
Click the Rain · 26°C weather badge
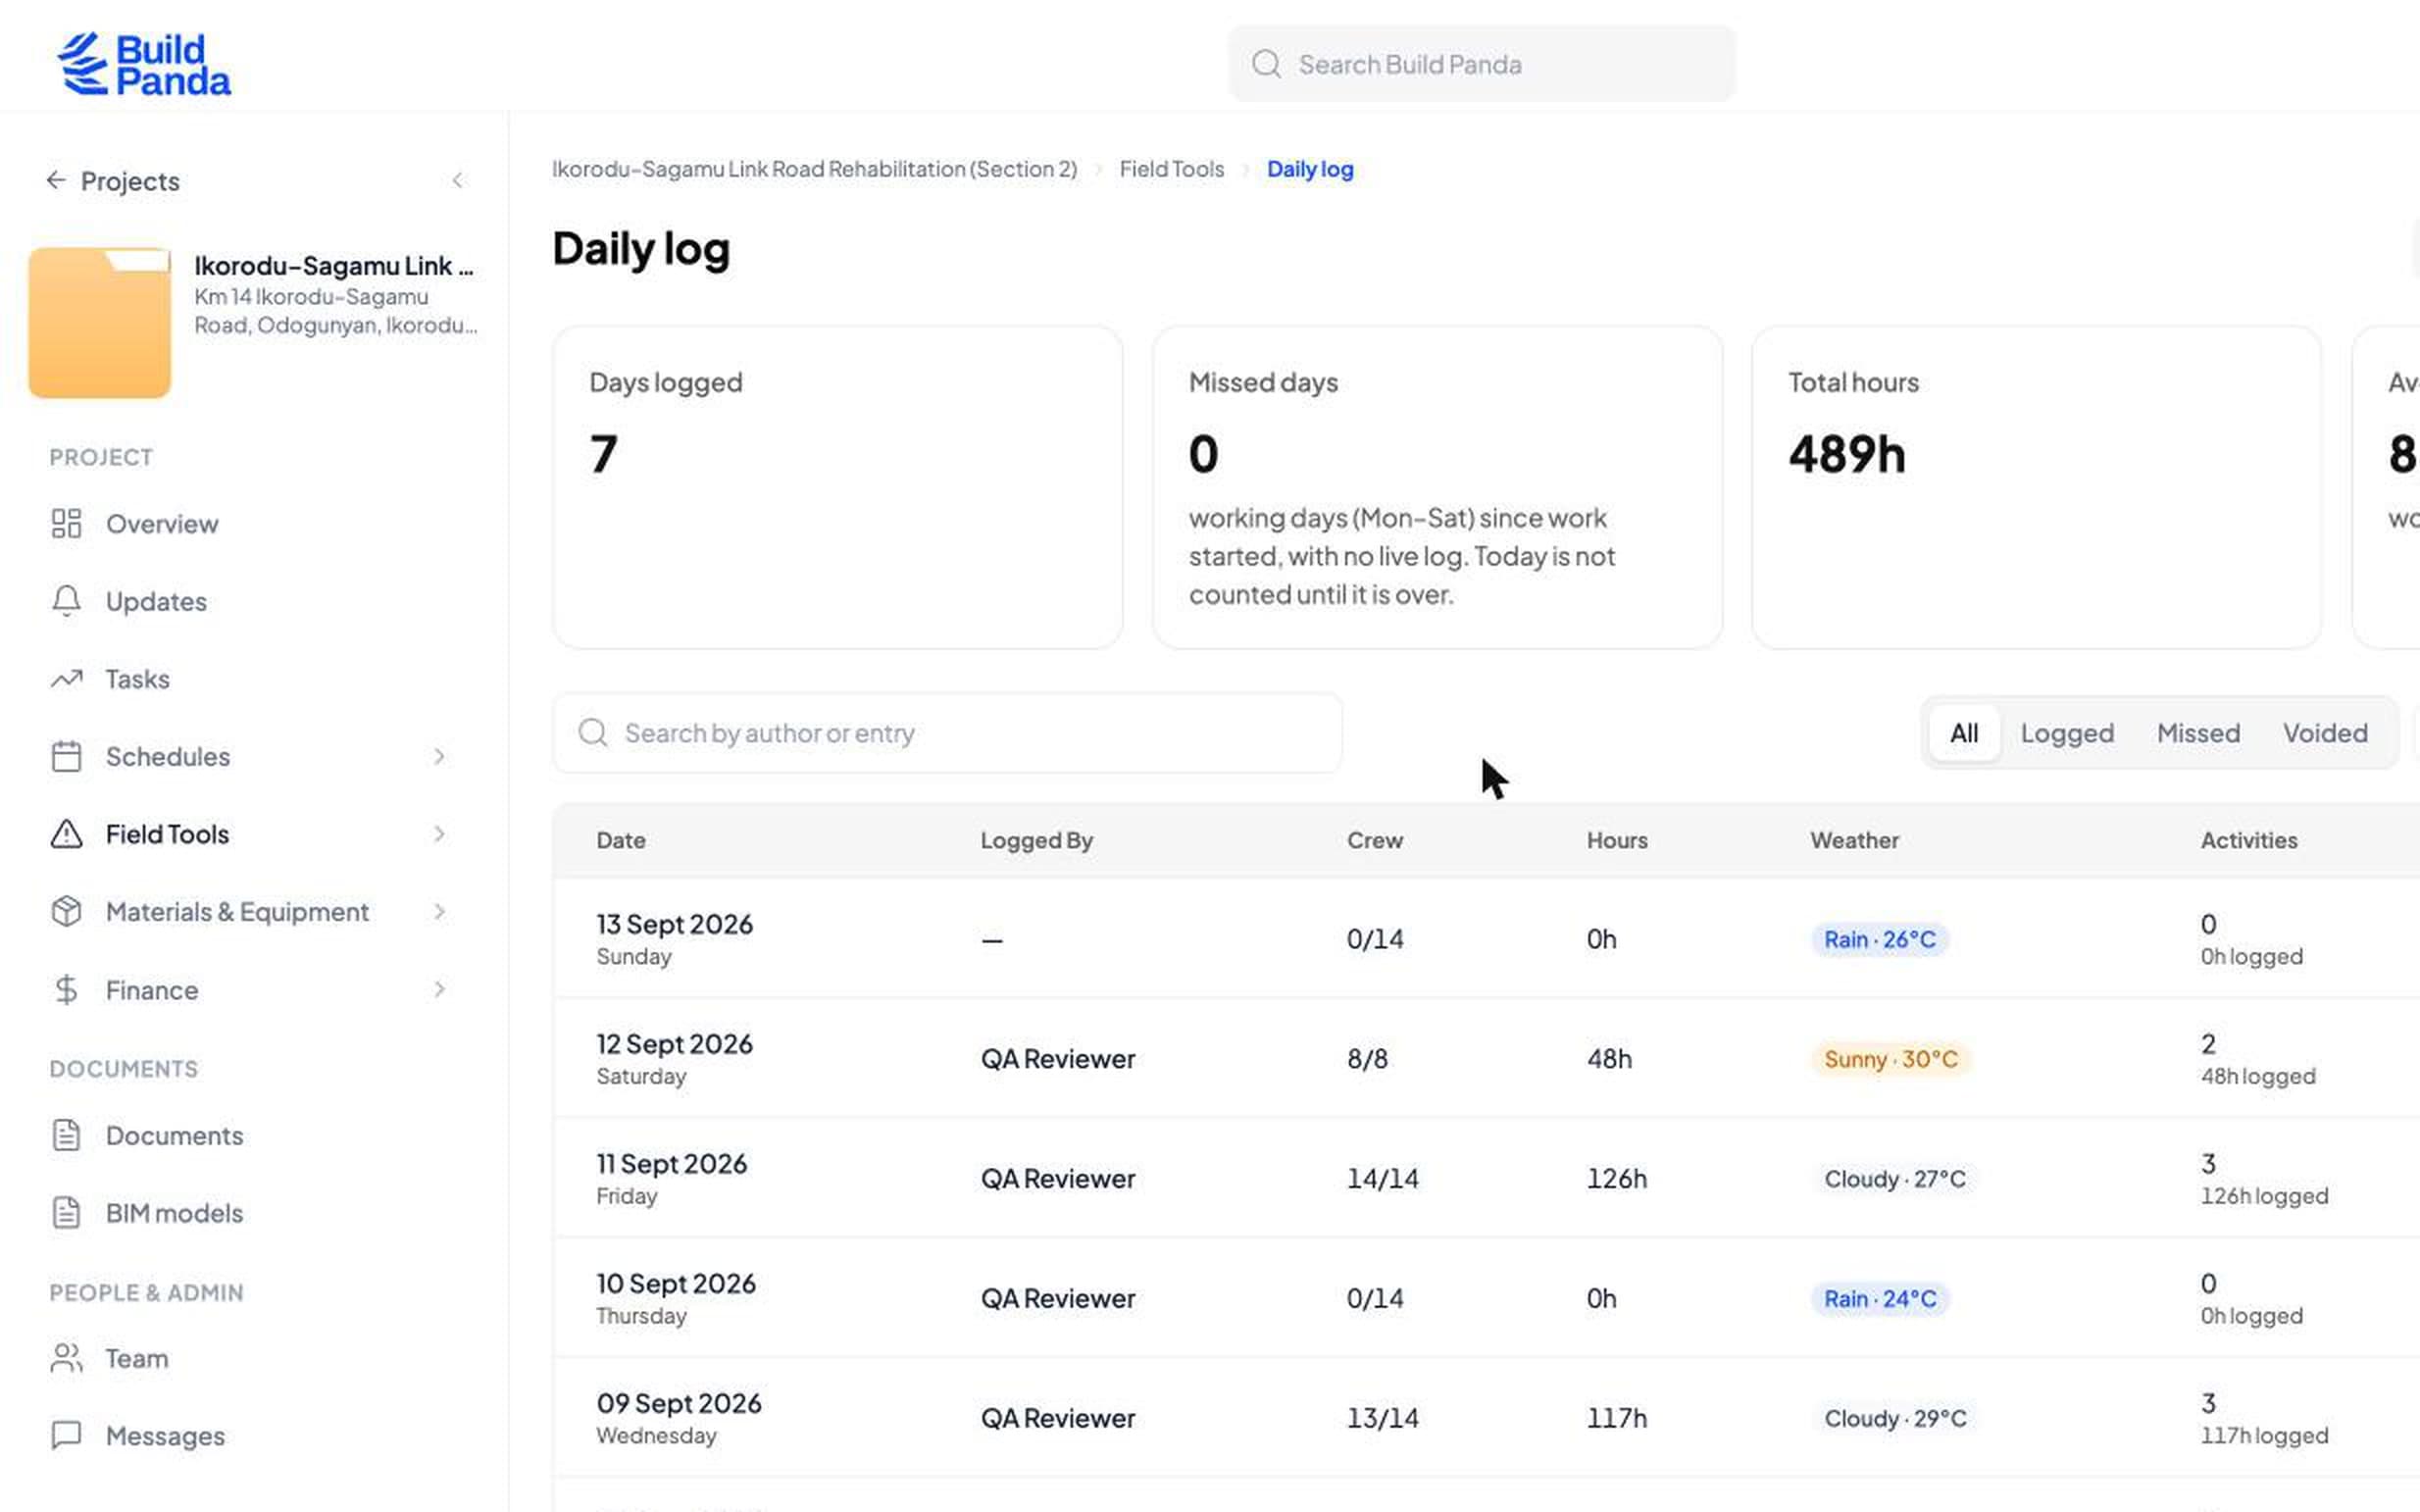point(1879,939)
